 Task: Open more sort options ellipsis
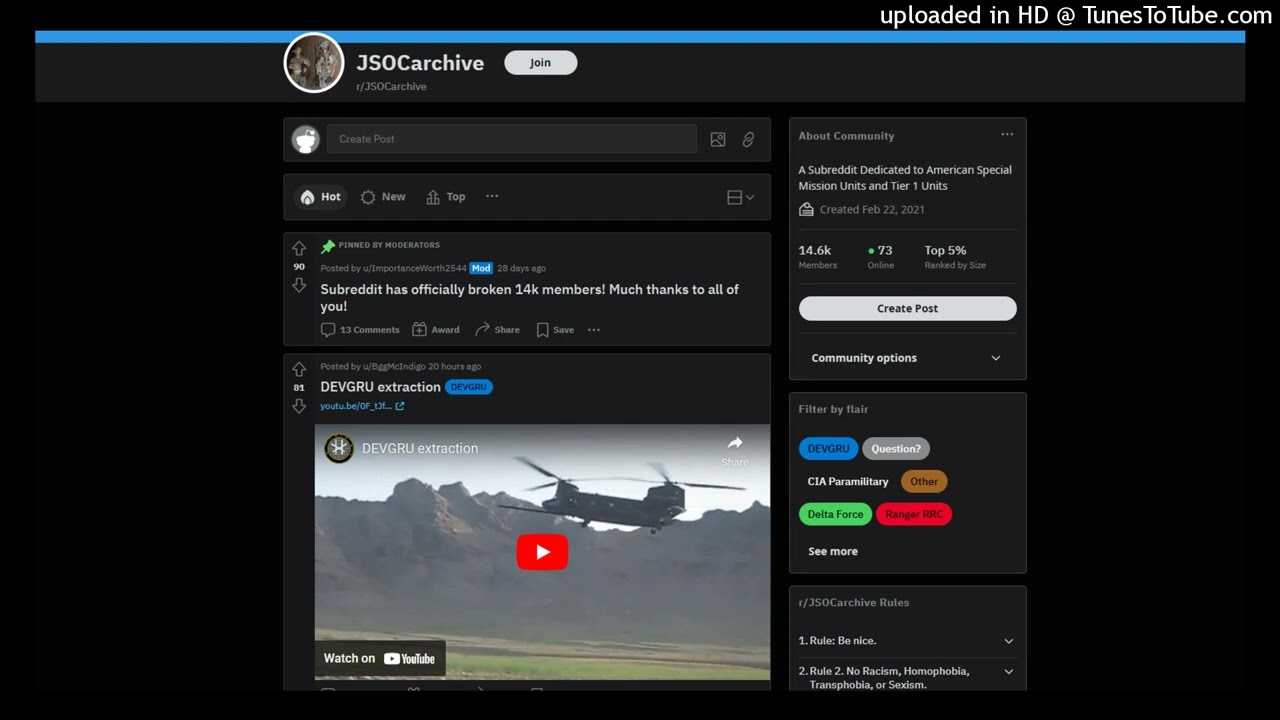[x=492, y=196]
